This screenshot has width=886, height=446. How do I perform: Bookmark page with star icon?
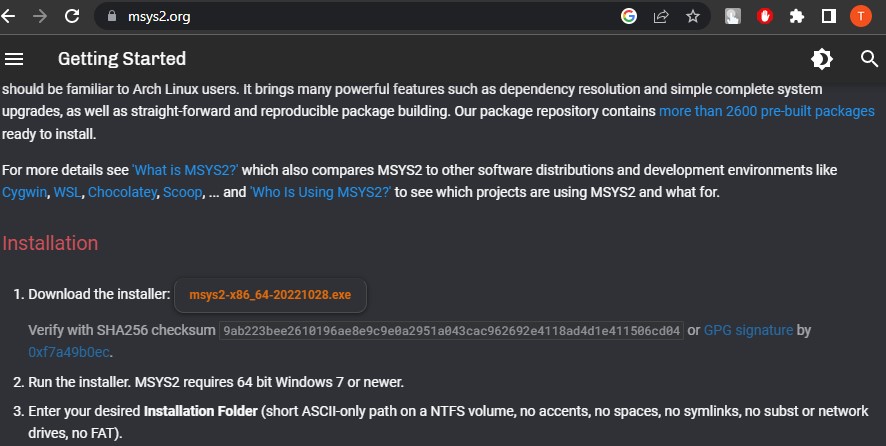693,16
